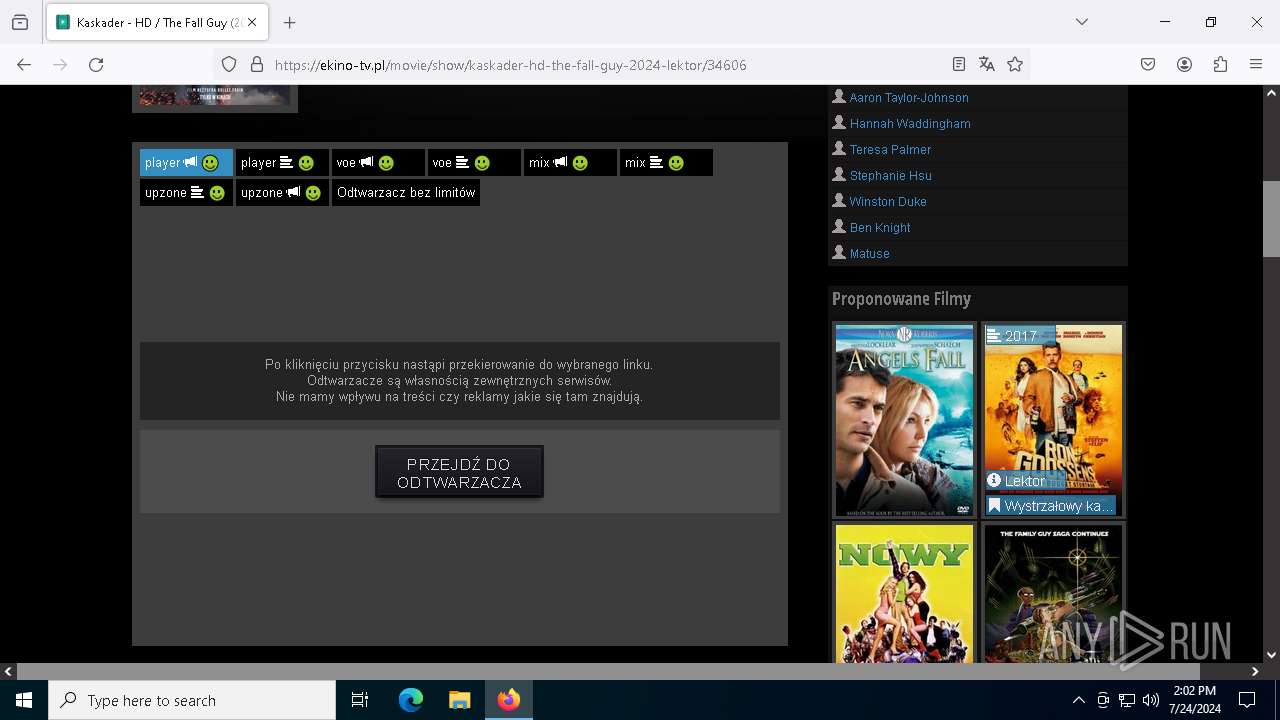Select the upzone subtitles tab
The width and height of the screenshot is (1280, 720).
pyautogui.click(x=186, y=192)
